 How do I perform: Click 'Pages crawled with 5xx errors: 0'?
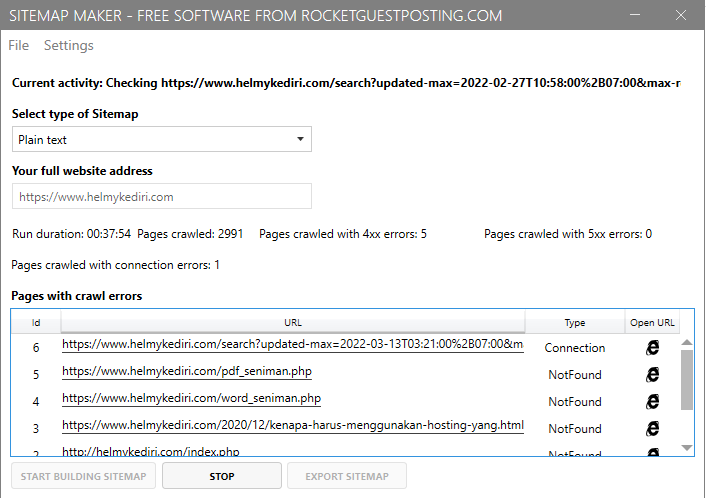[568, 234]
